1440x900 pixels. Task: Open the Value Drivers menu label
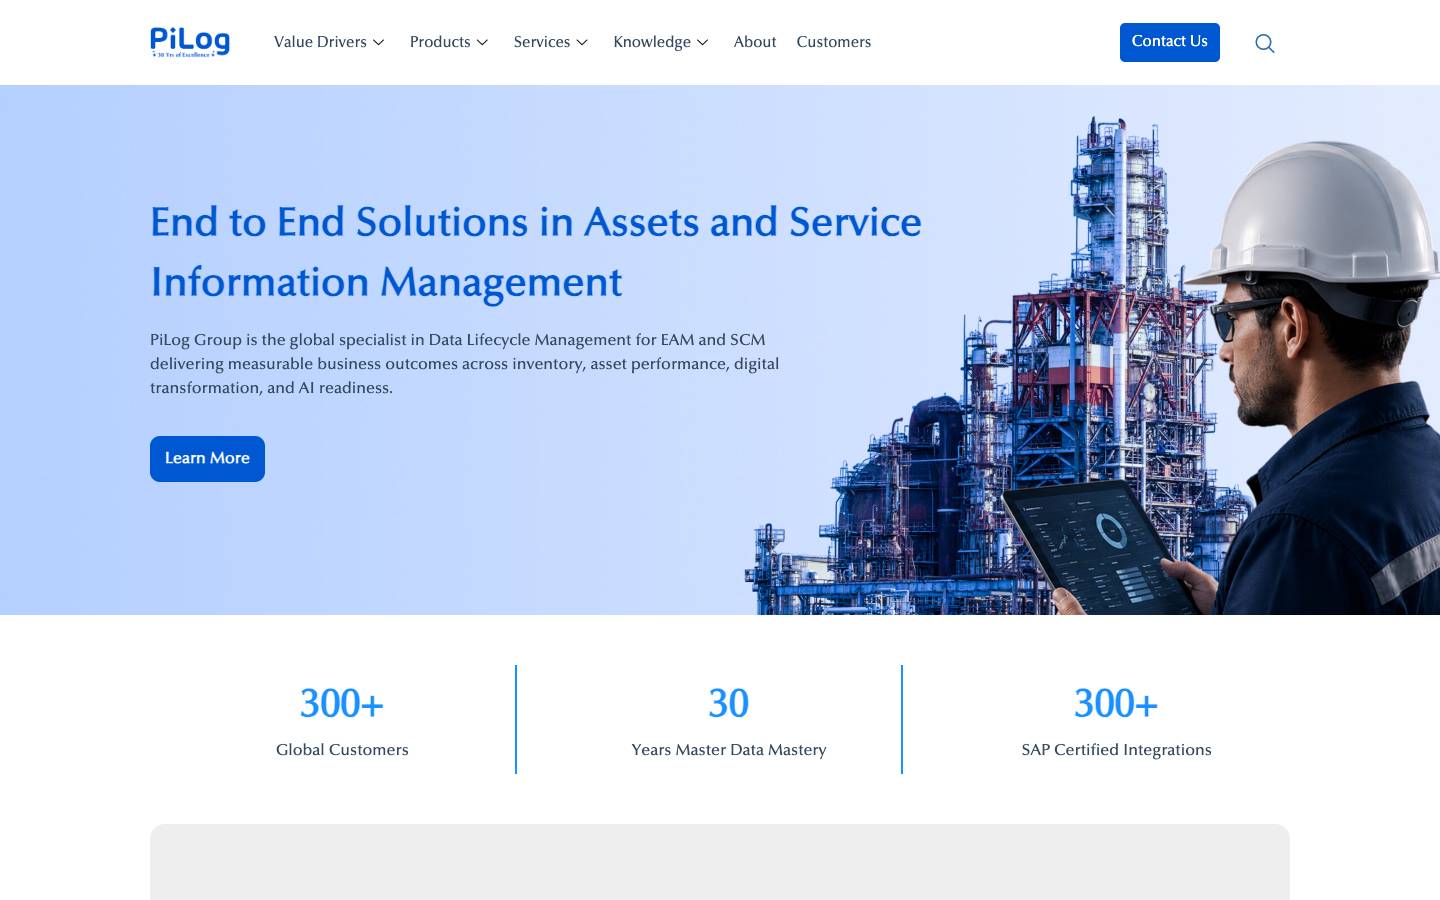[320, 42]
